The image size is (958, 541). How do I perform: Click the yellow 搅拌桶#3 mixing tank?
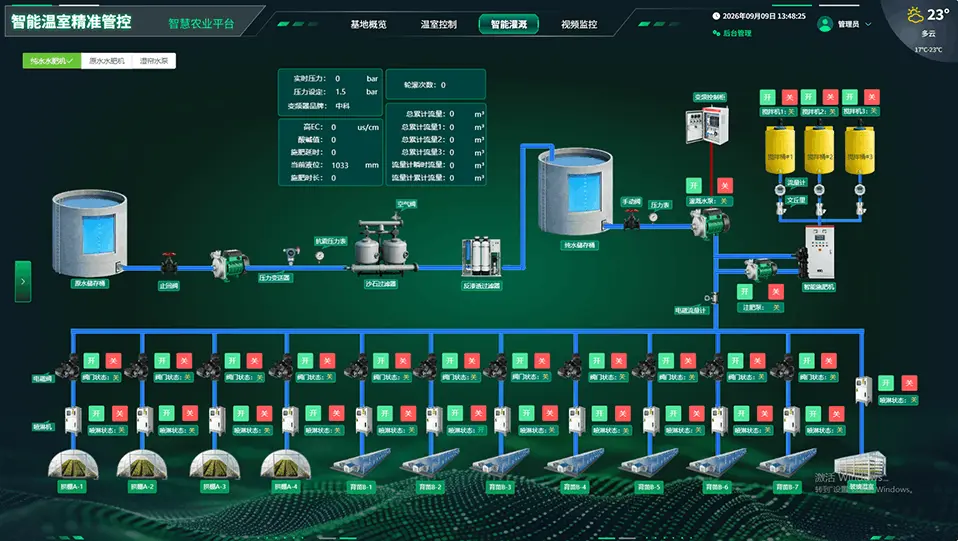point(860,150)
